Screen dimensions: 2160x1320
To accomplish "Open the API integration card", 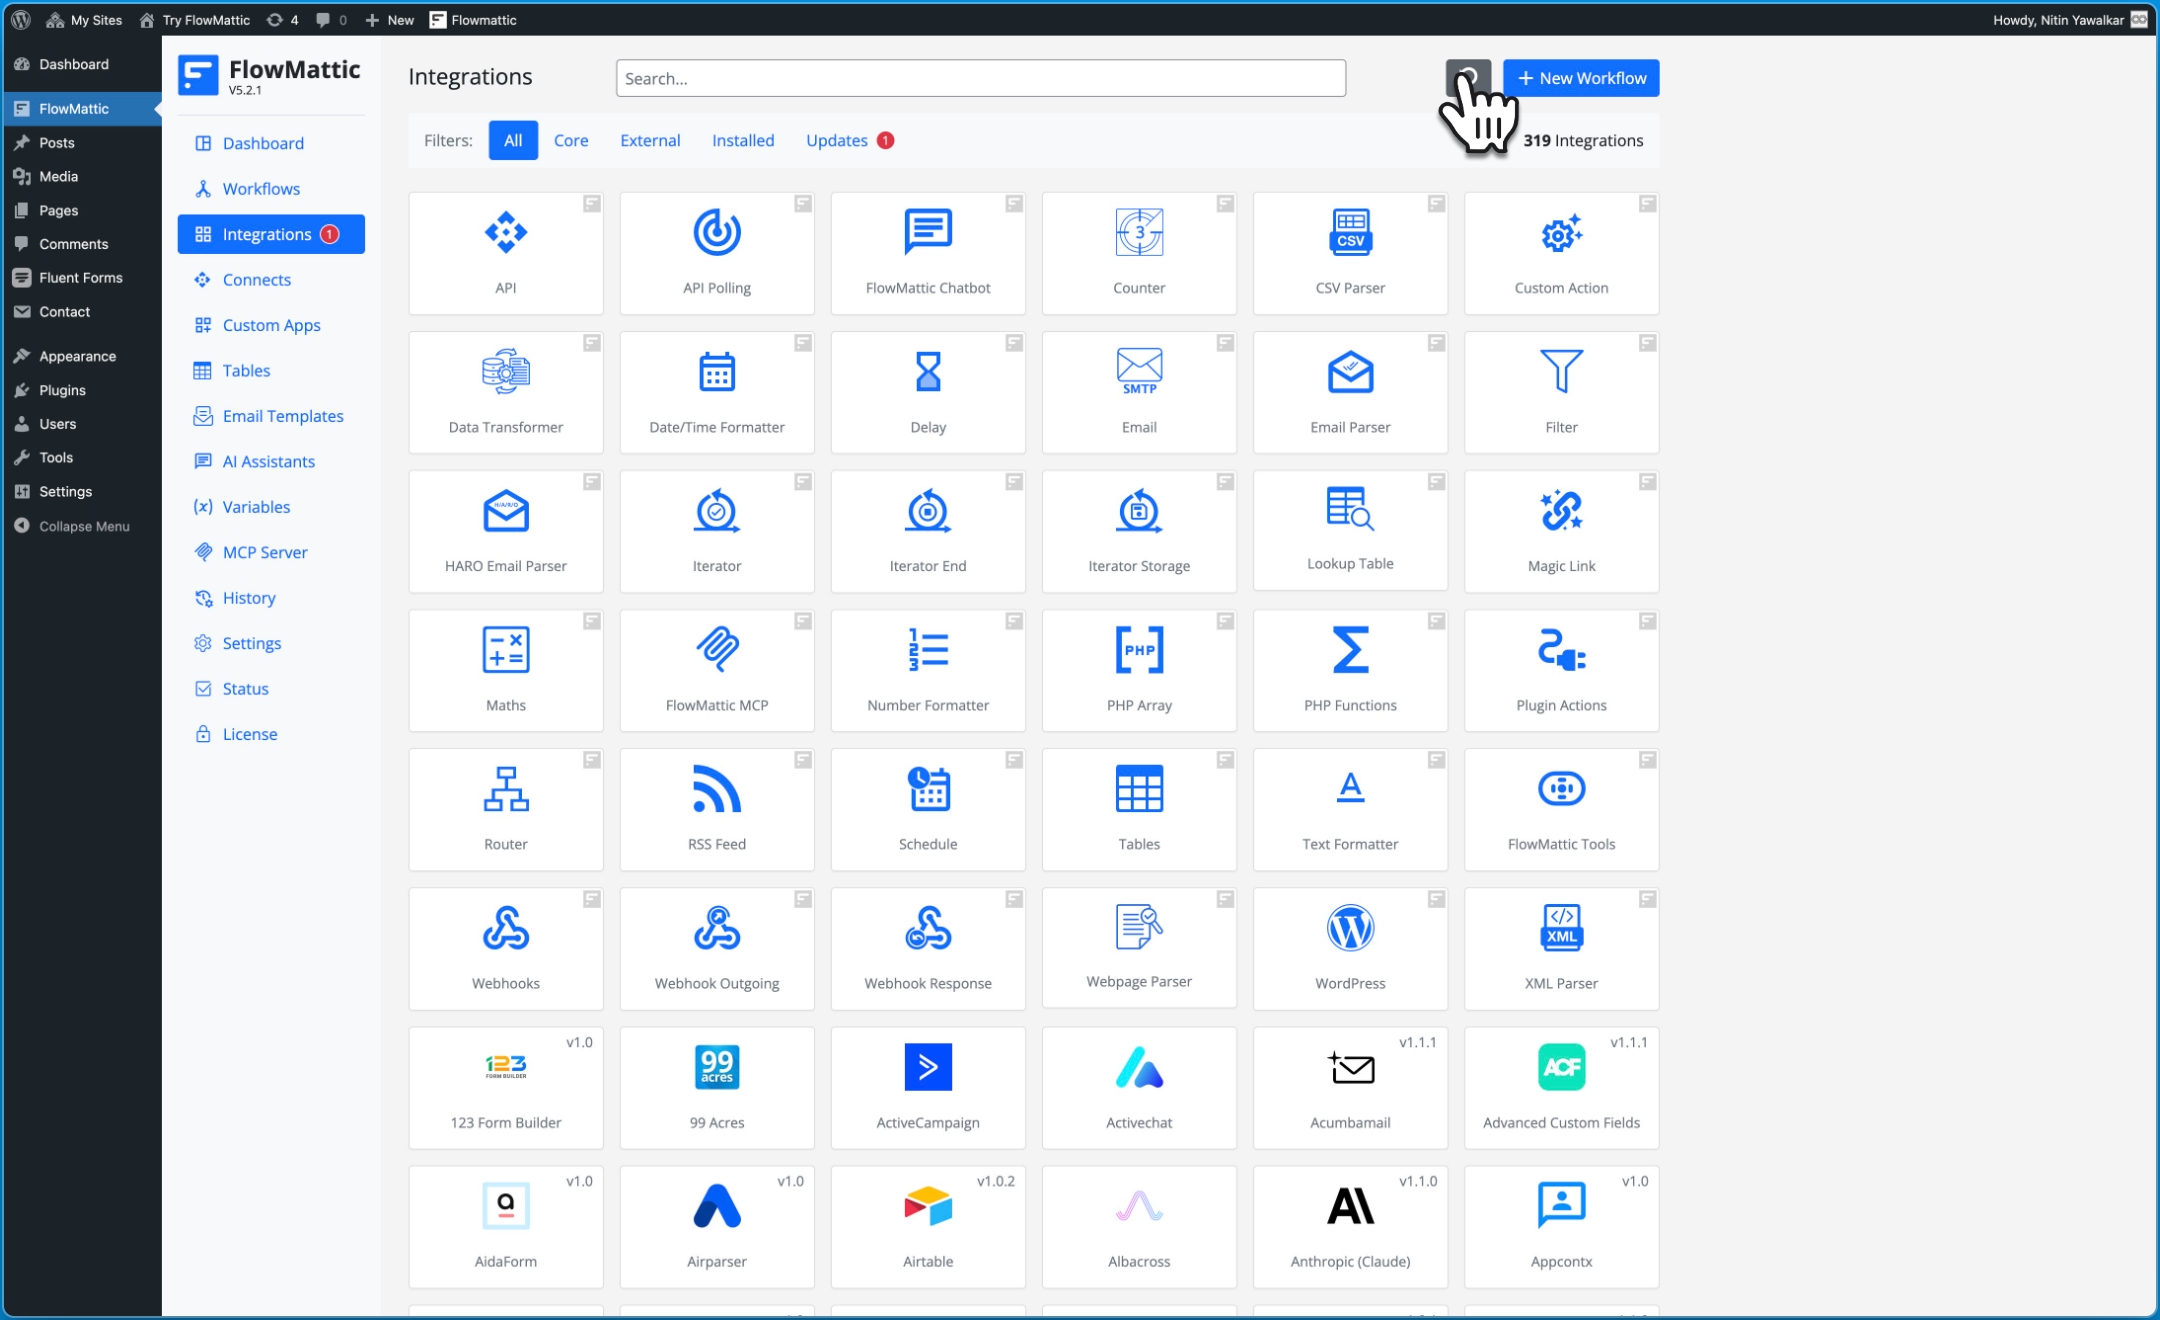I will pyautogui.click(x=506, y=253).
